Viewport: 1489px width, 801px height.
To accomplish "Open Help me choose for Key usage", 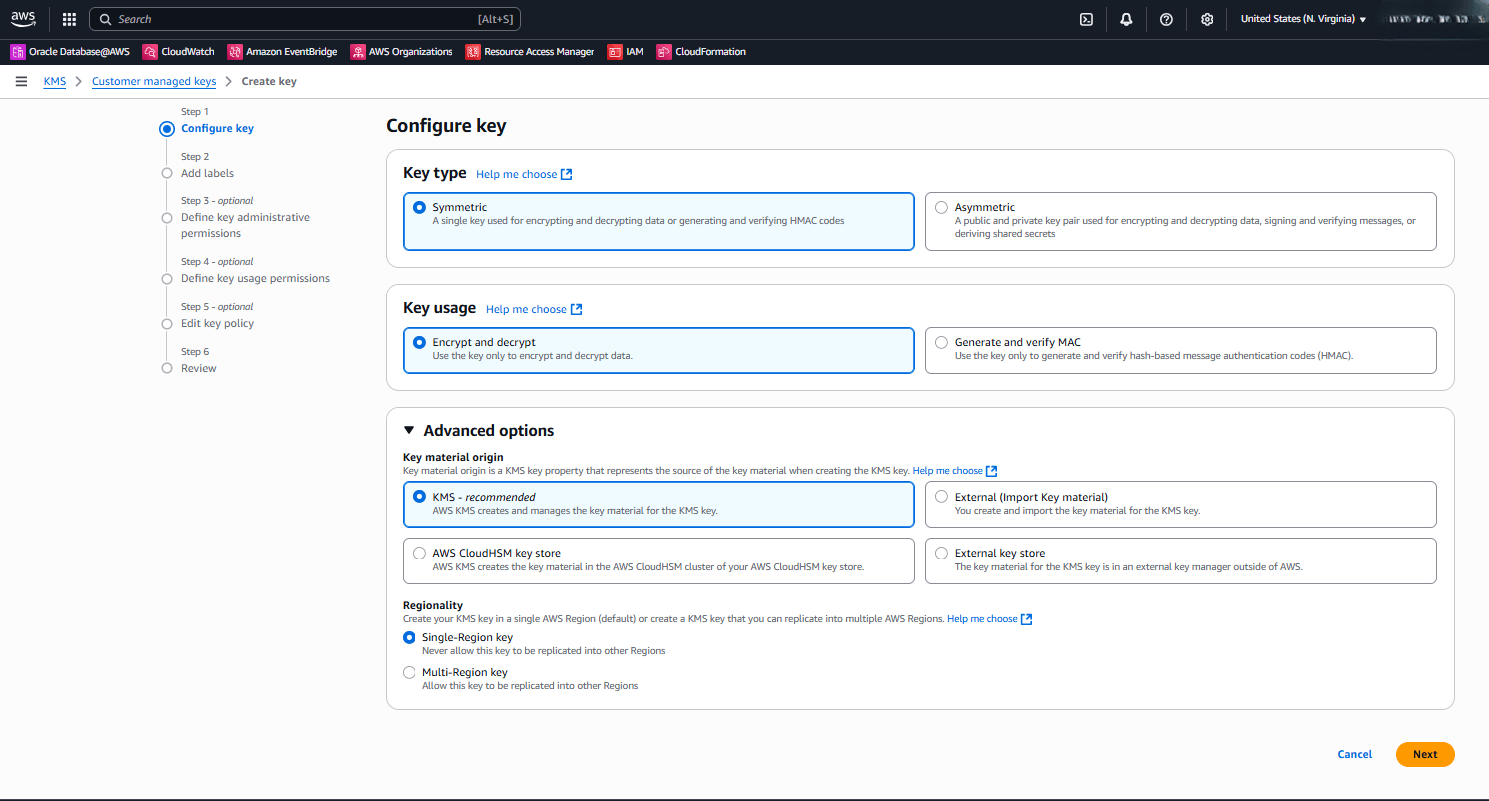I will tap(527, 308).
